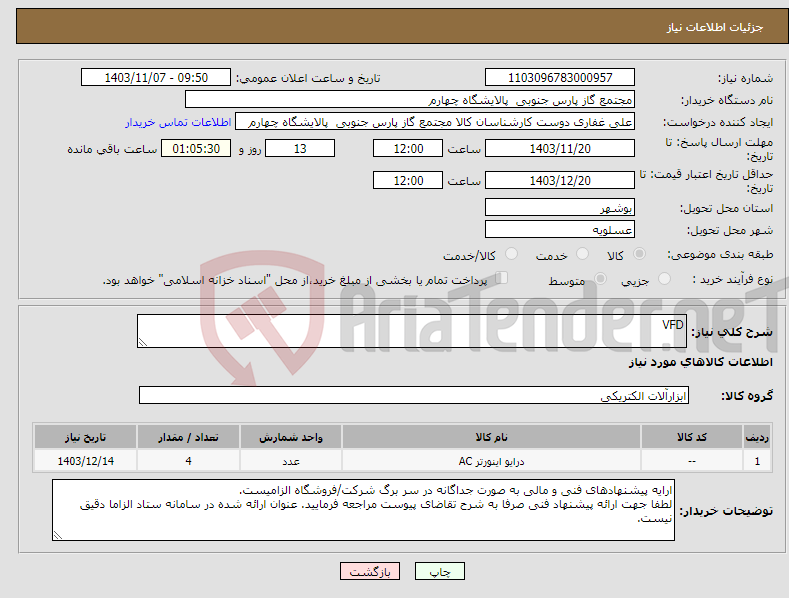Click the quantity cell showing 4
This screenshot has width=789, height=598.
188,461
